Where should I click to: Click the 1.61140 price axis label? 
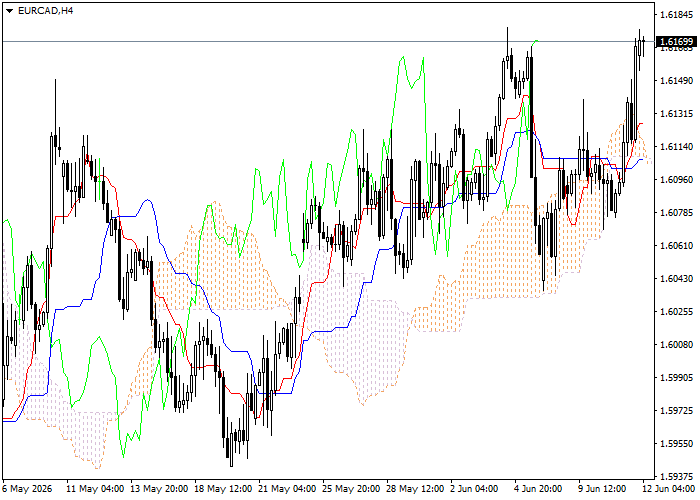pyautogui.click(x=677, y=147)
